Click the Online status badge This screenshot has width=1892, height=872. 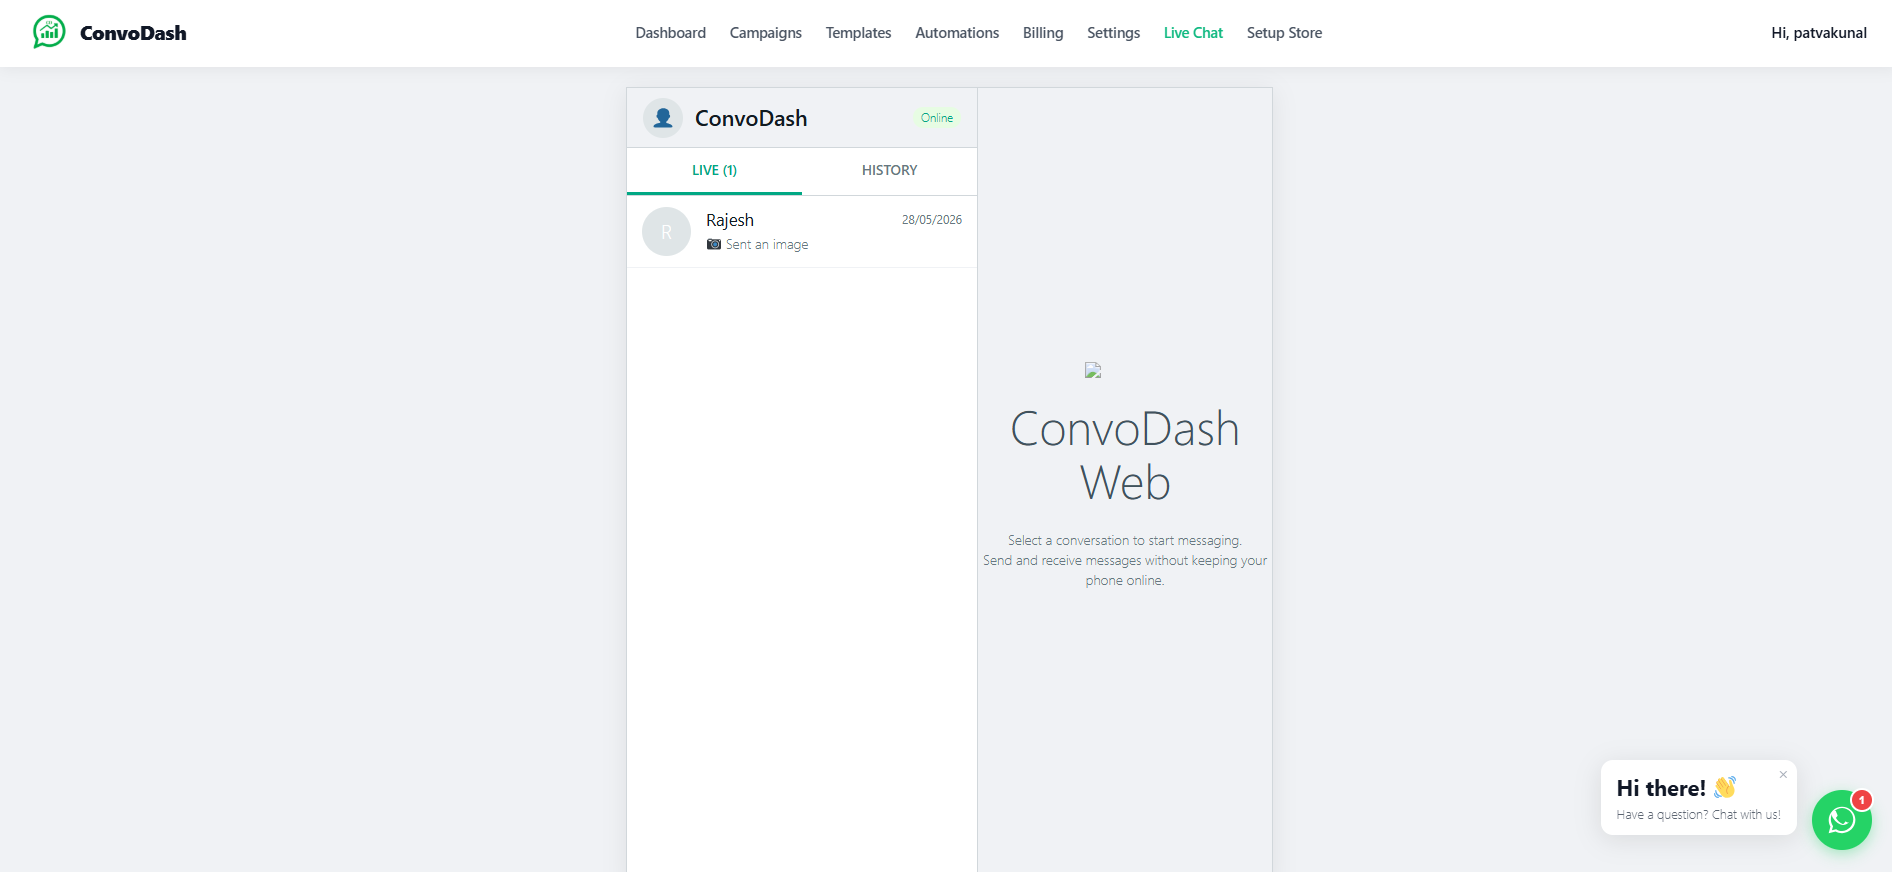point(937,118)
